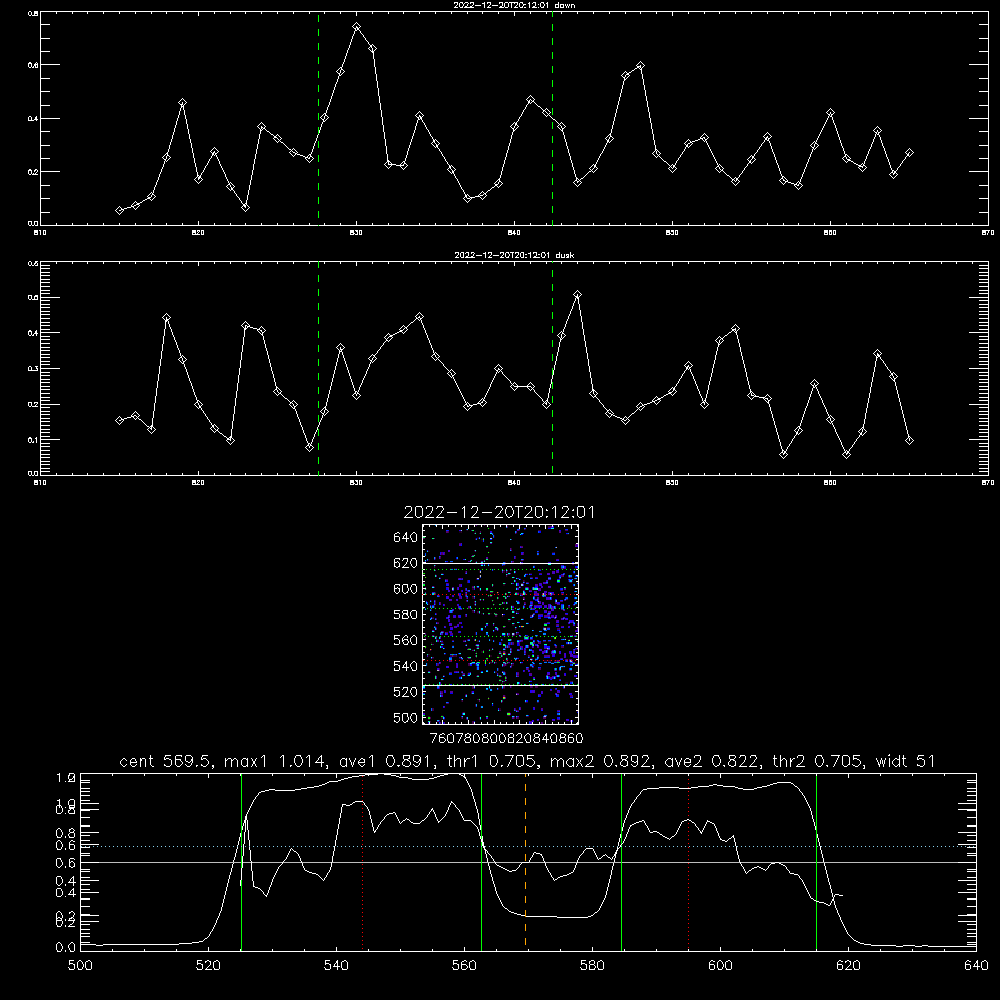This screenshot has height=1000, width=1000.
Task: Select left green dashed line in the dawn plot
Action: (x=318, y=118)
